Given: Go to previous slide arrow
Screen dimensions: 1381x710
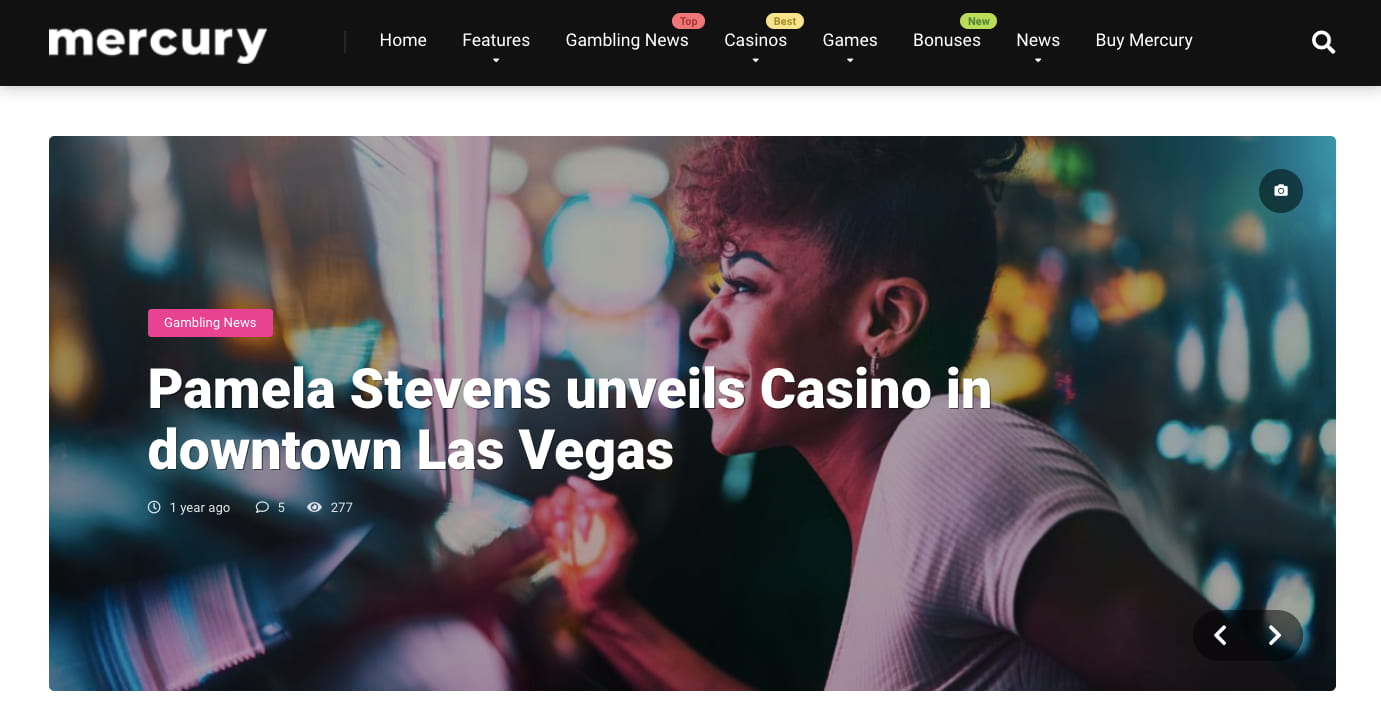Looking at the screenshot, I should tap(1220, 635).
